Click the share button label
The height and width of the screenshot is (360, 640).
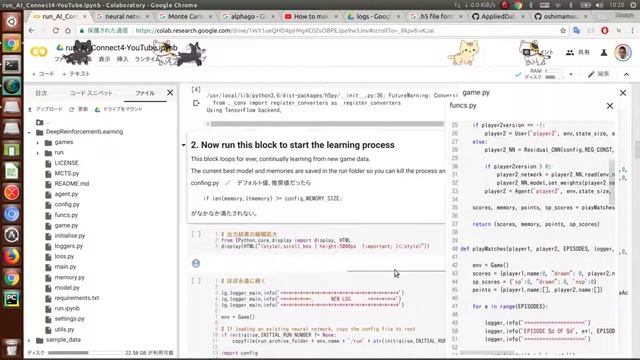click(x=584, y=52)
